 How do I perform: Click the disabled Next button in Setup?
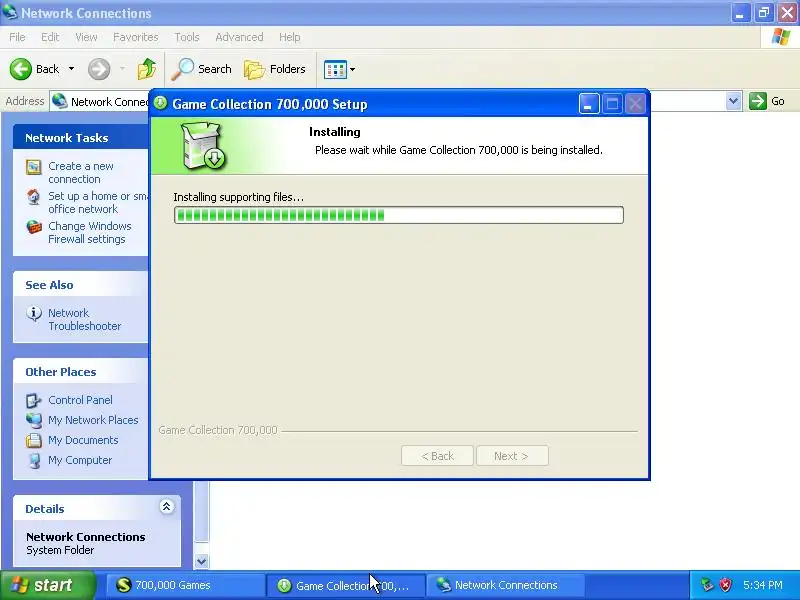(512, 456)
